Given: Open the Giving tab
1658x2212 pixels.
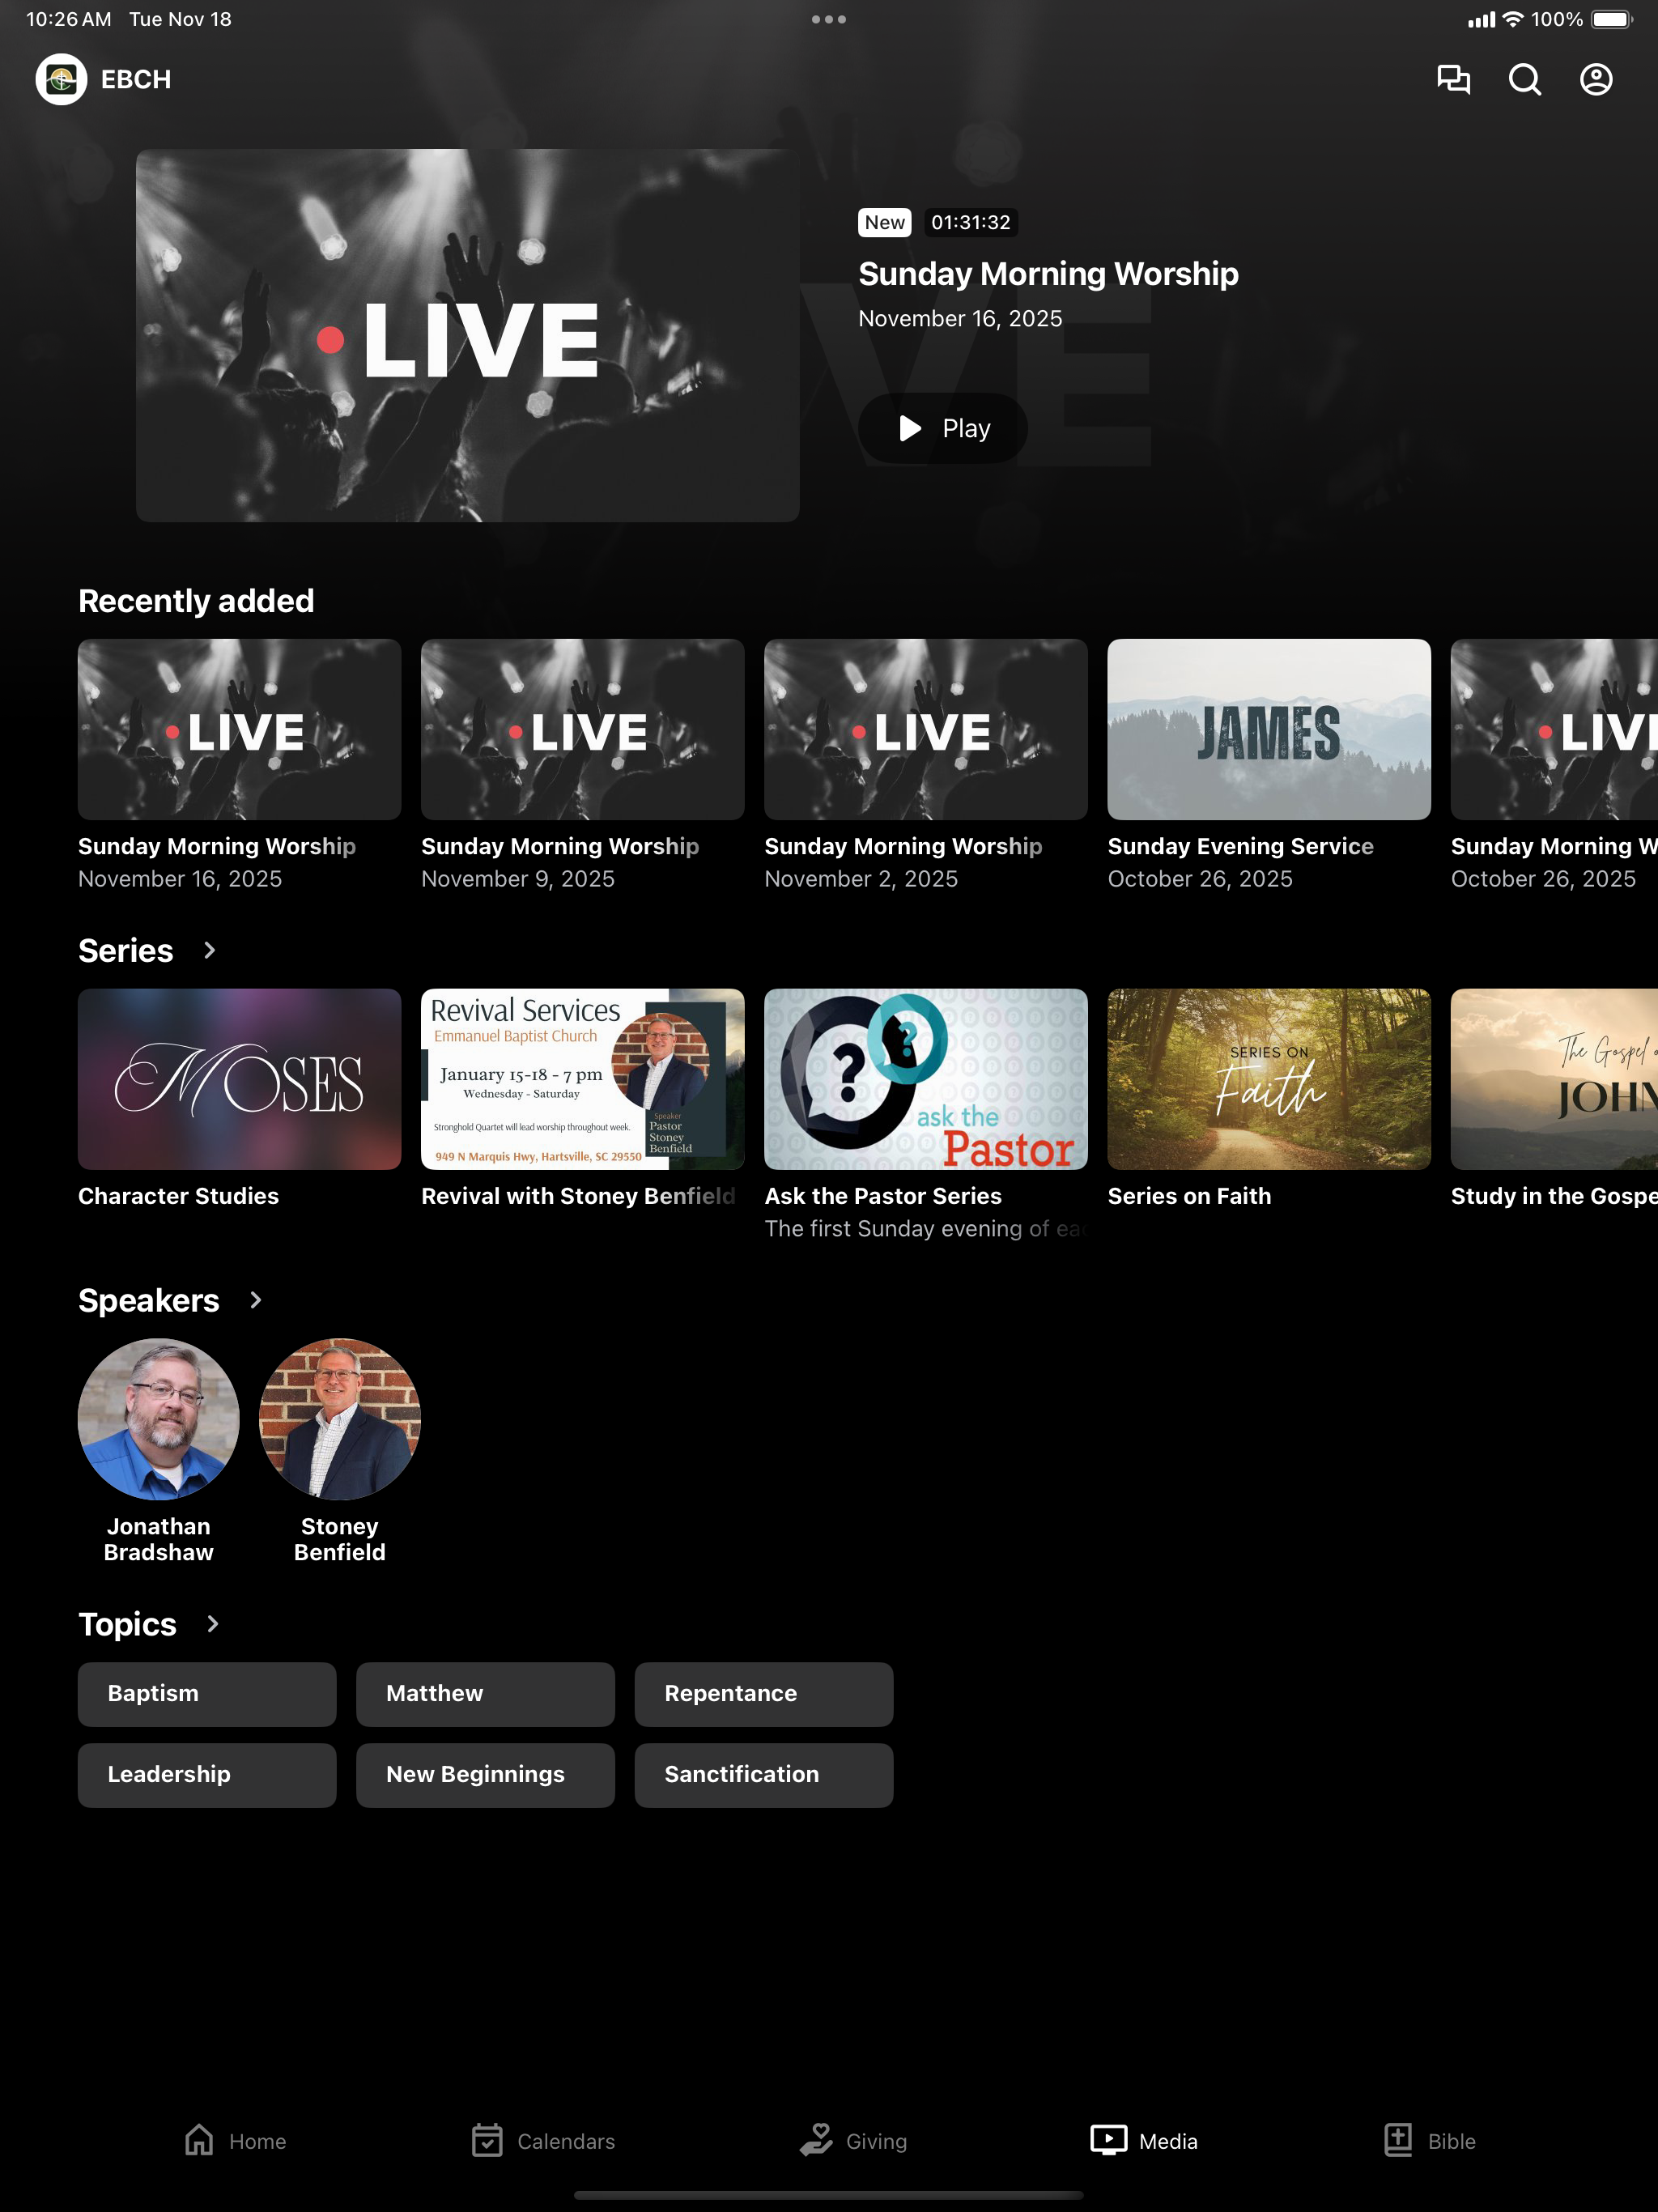Looking at the screenshot, I should 853,2141.
